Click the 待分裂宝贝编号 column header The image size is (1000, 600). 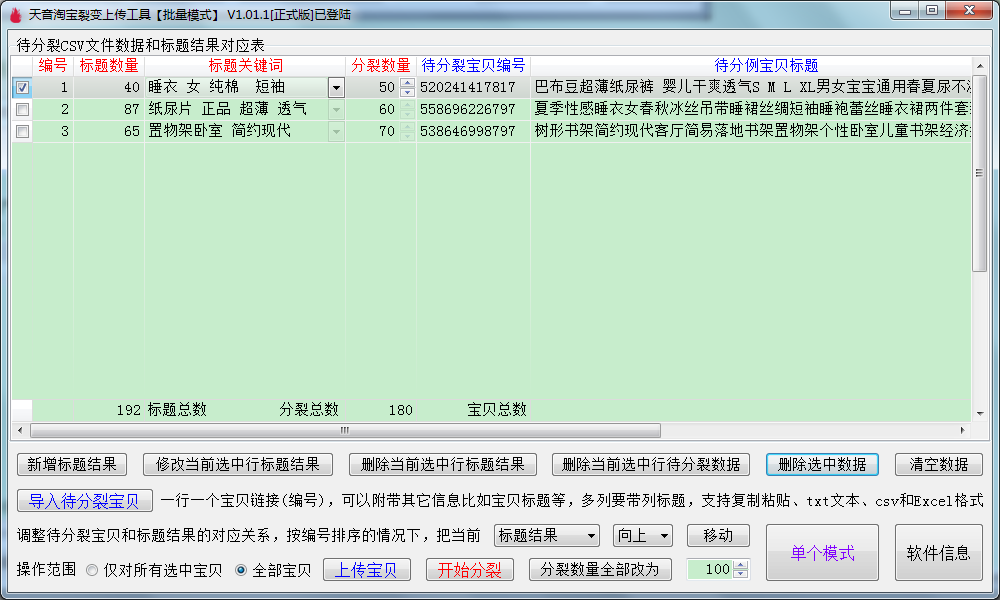[473, 66]
